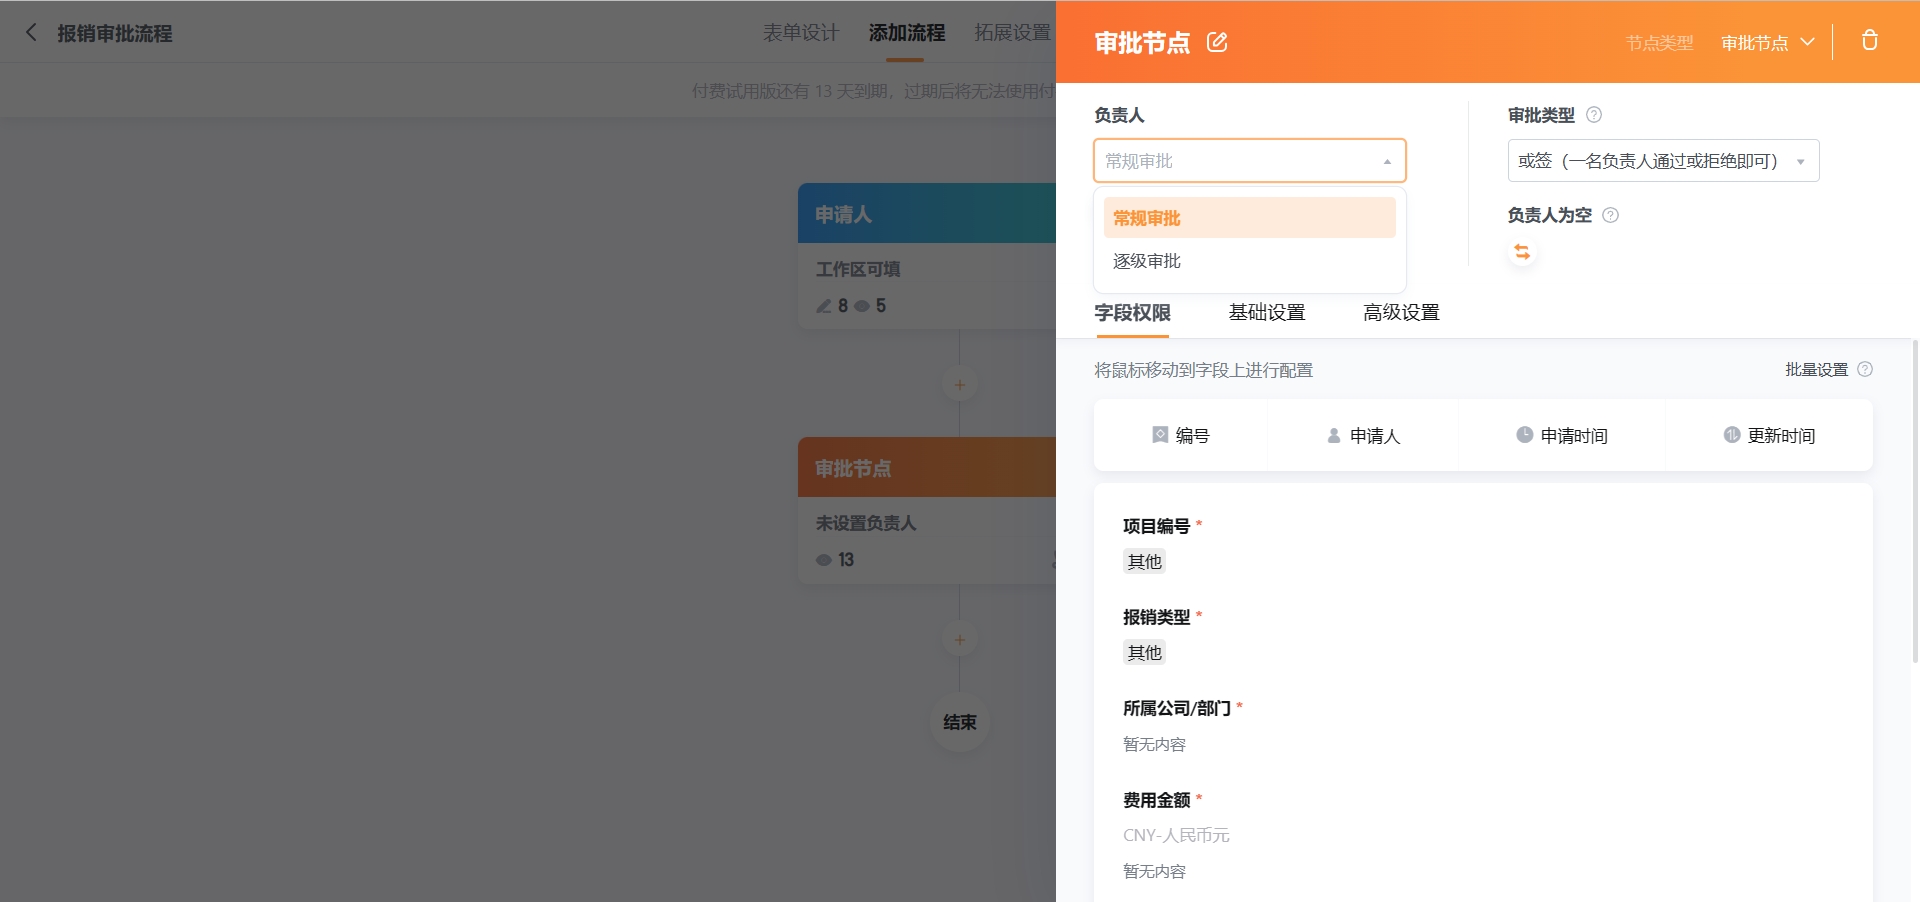The width and height of the screenshot is (1920, 902).
Task: Click the trash delete icon in header
Action: click(1869, 41)
